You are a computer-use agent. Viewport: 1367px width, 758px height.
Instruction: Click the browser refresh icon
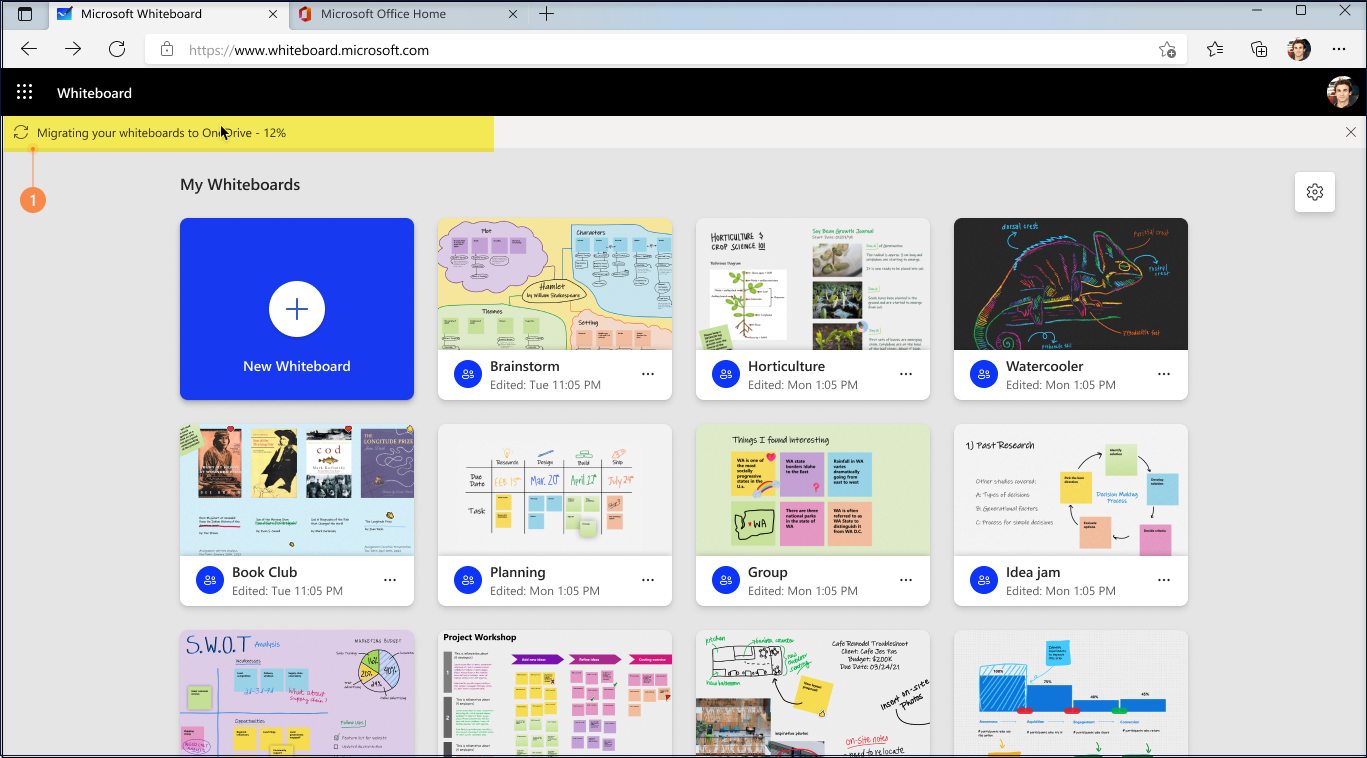pos(117,50)
